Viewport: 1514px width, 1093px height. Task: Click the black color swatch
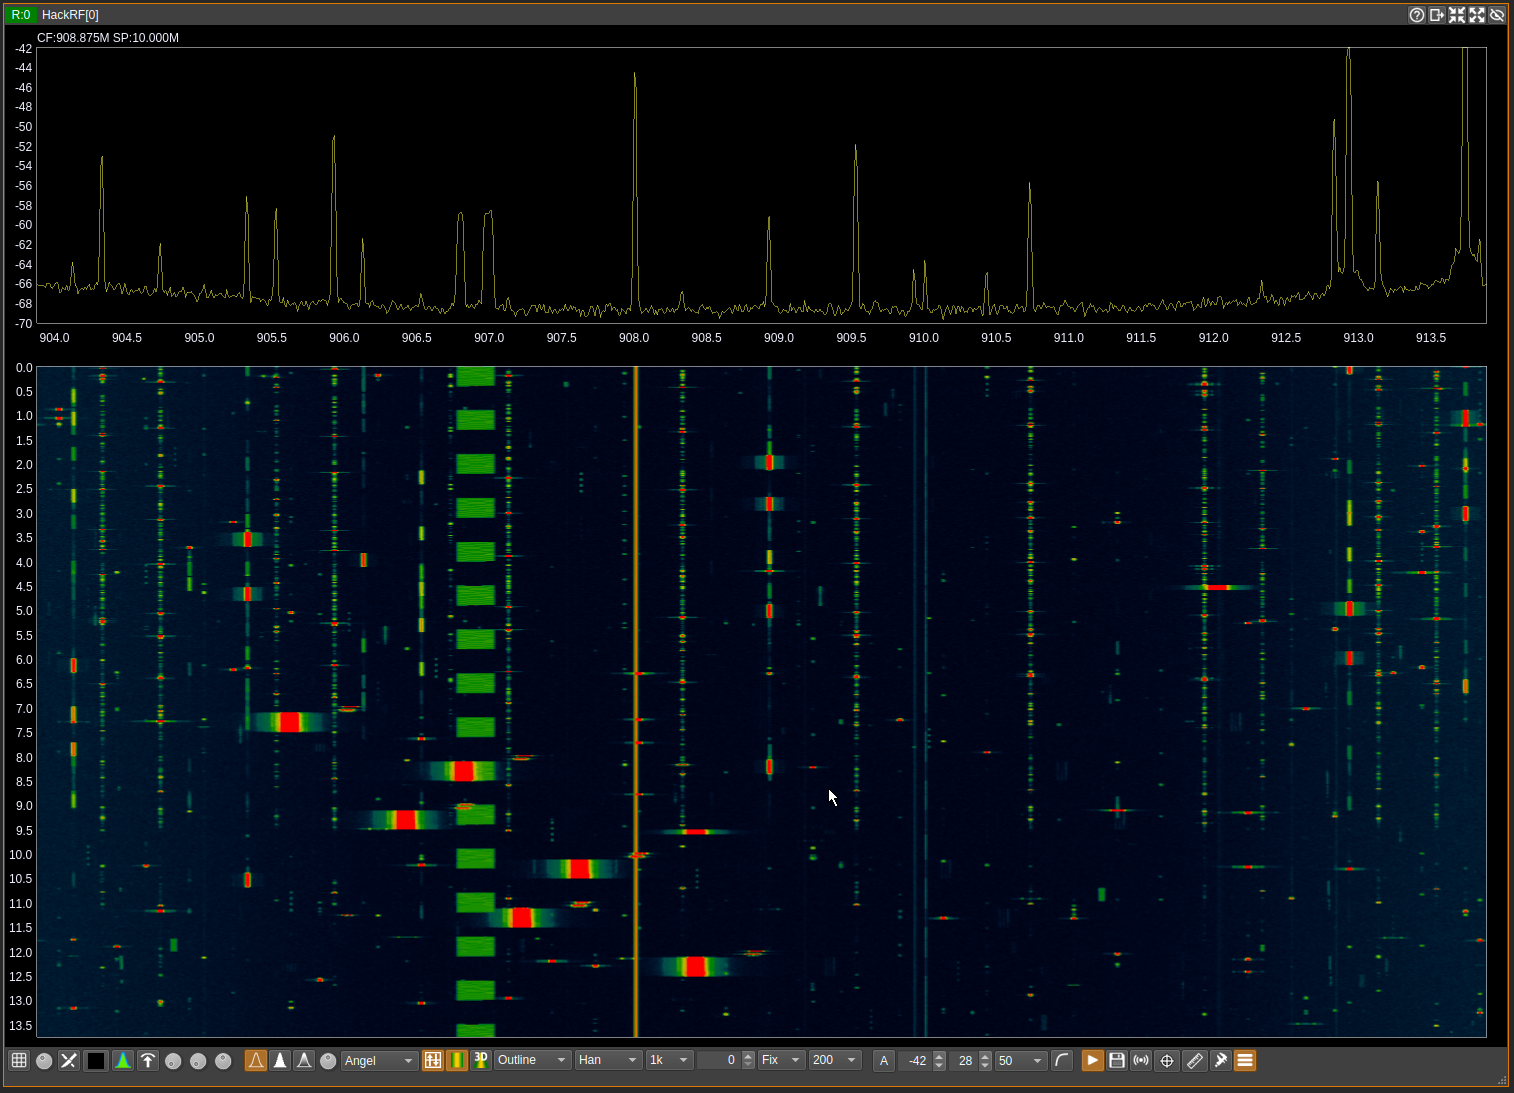pyautogui.click(x=96, y=1060)
